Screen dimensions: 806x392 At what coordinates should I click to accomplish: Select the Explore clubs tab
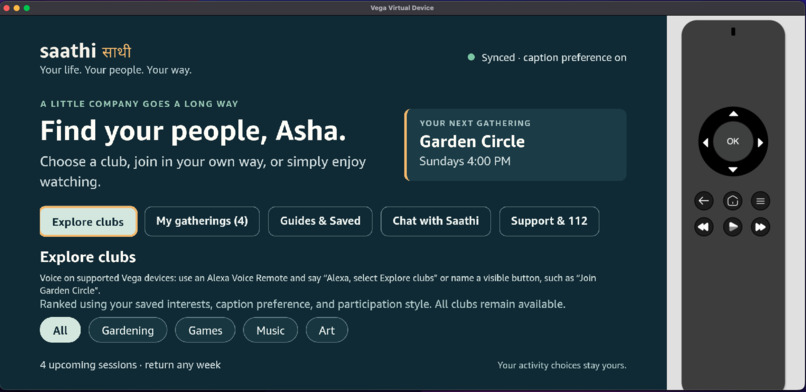click(x=88, y=221)
